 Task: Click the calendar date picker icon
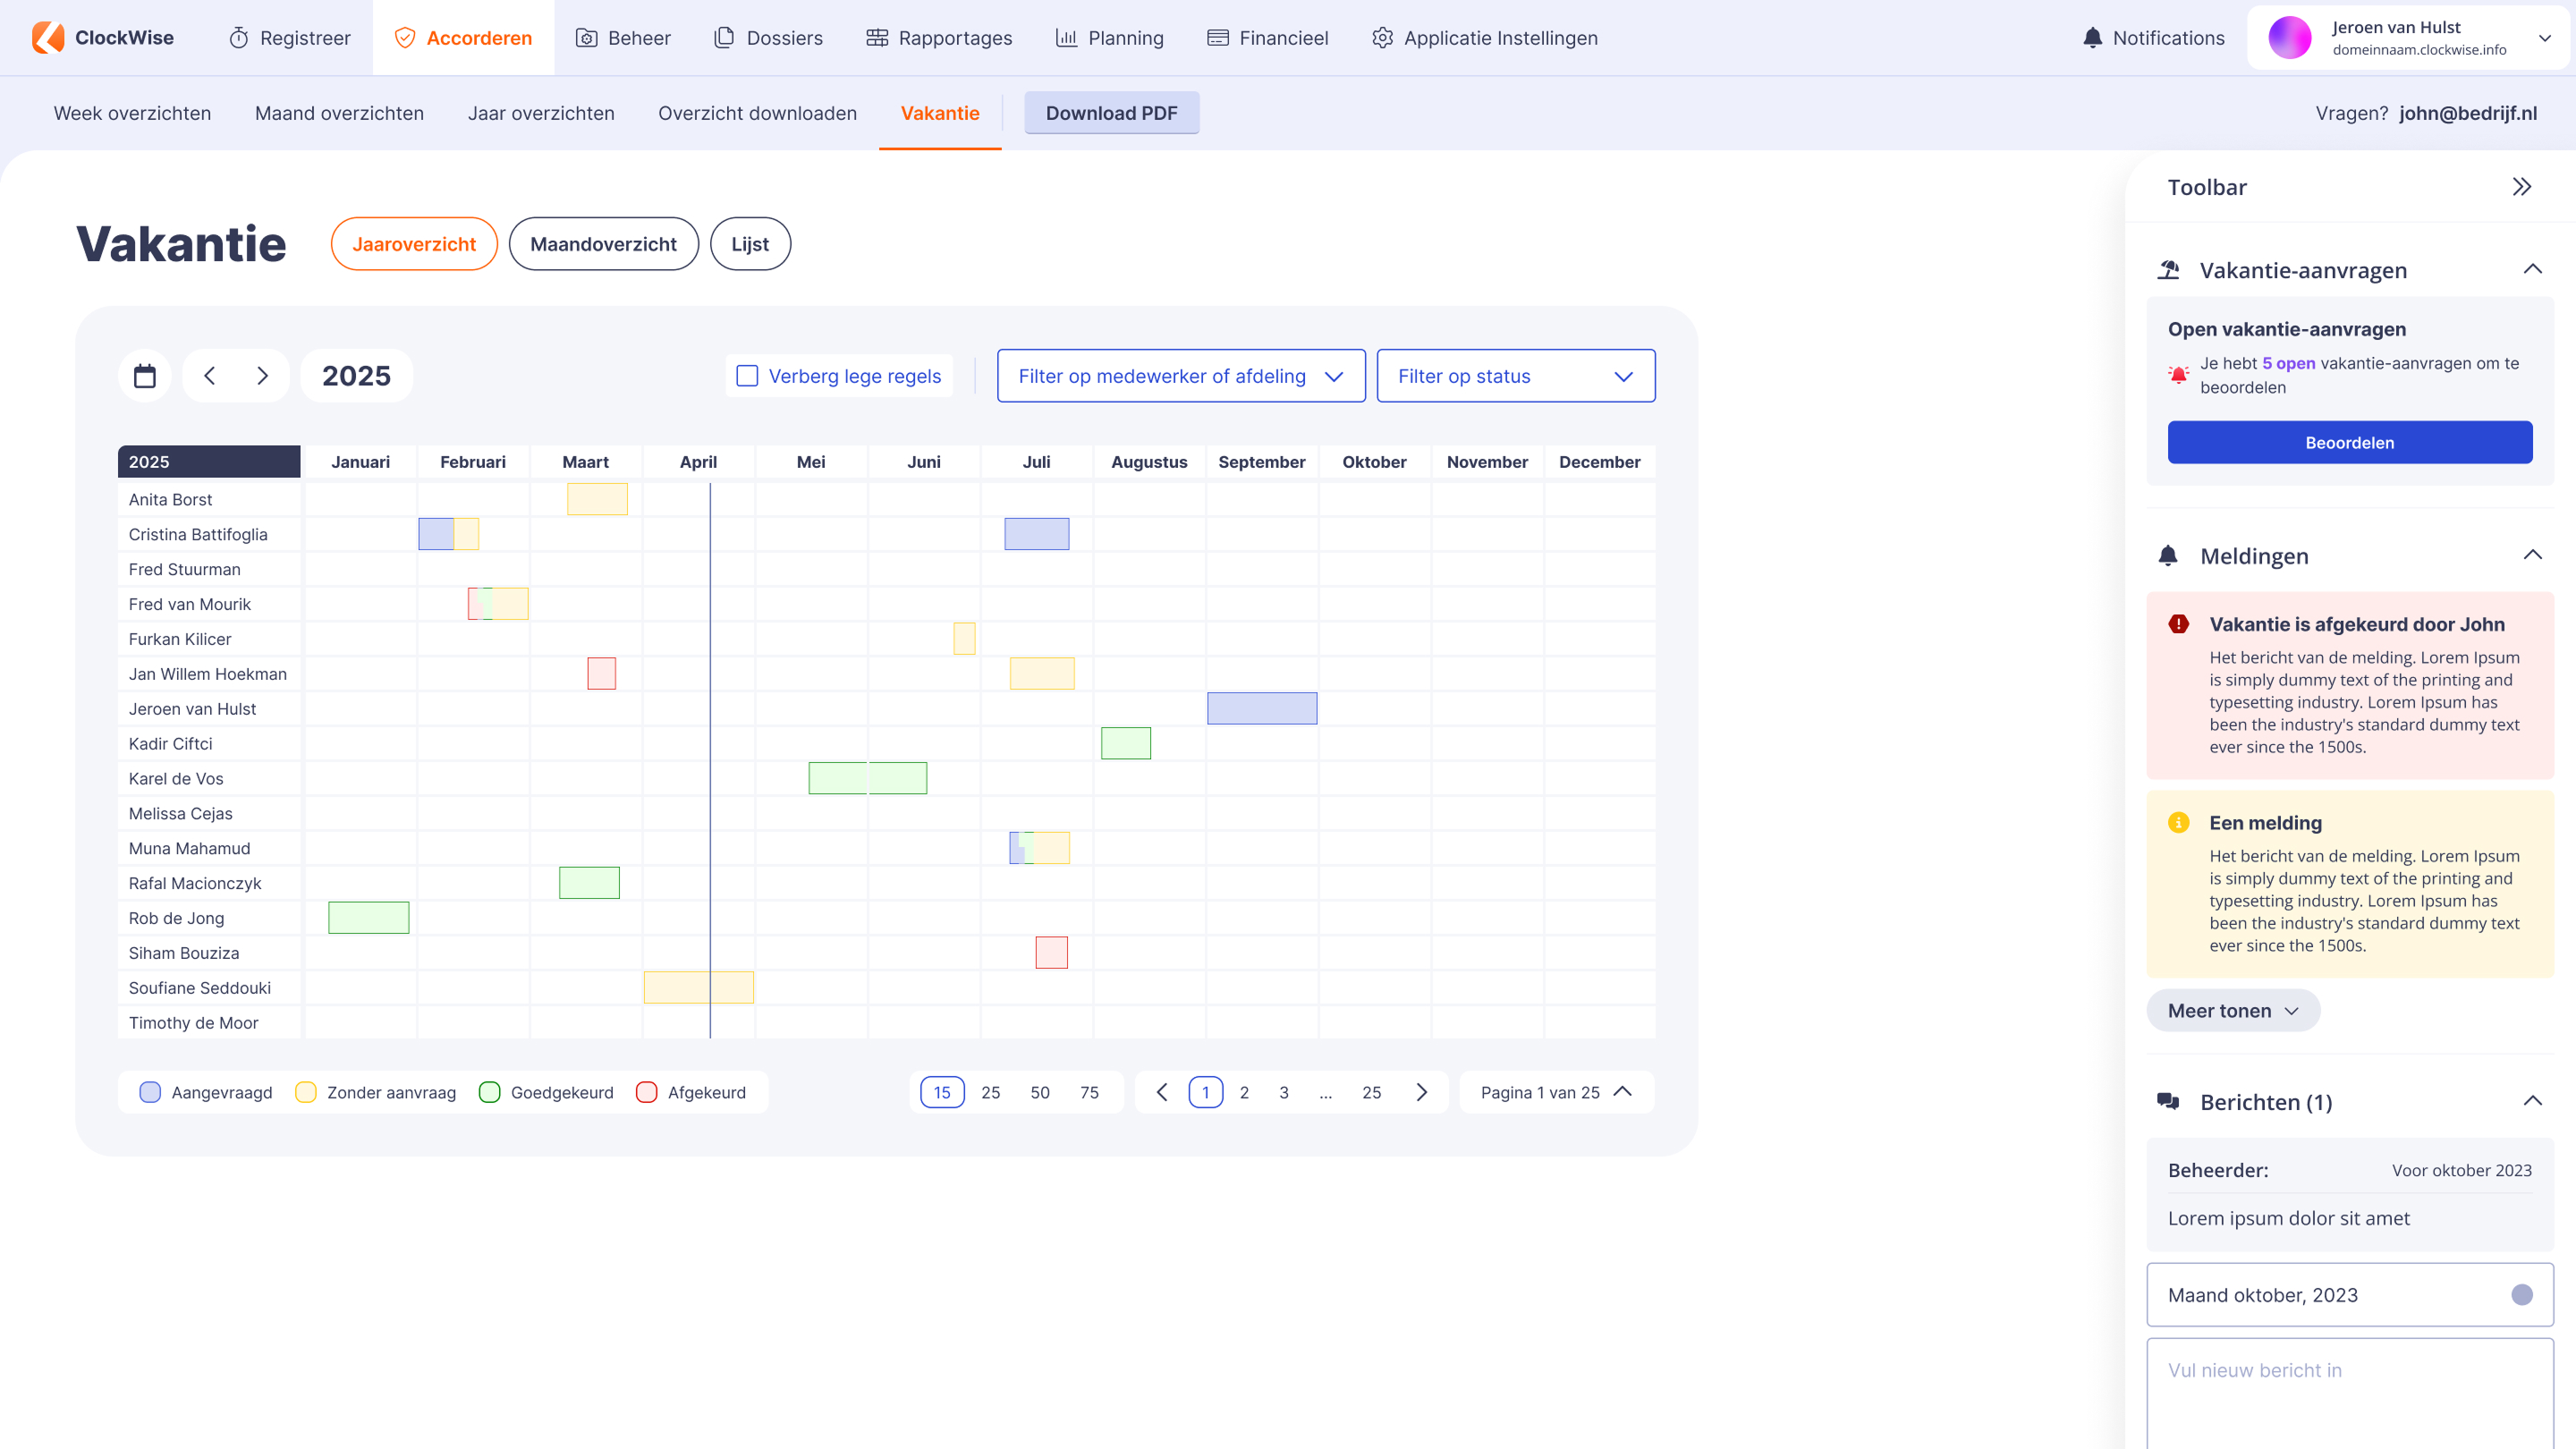pyautogui.click(x=145, y=376)
